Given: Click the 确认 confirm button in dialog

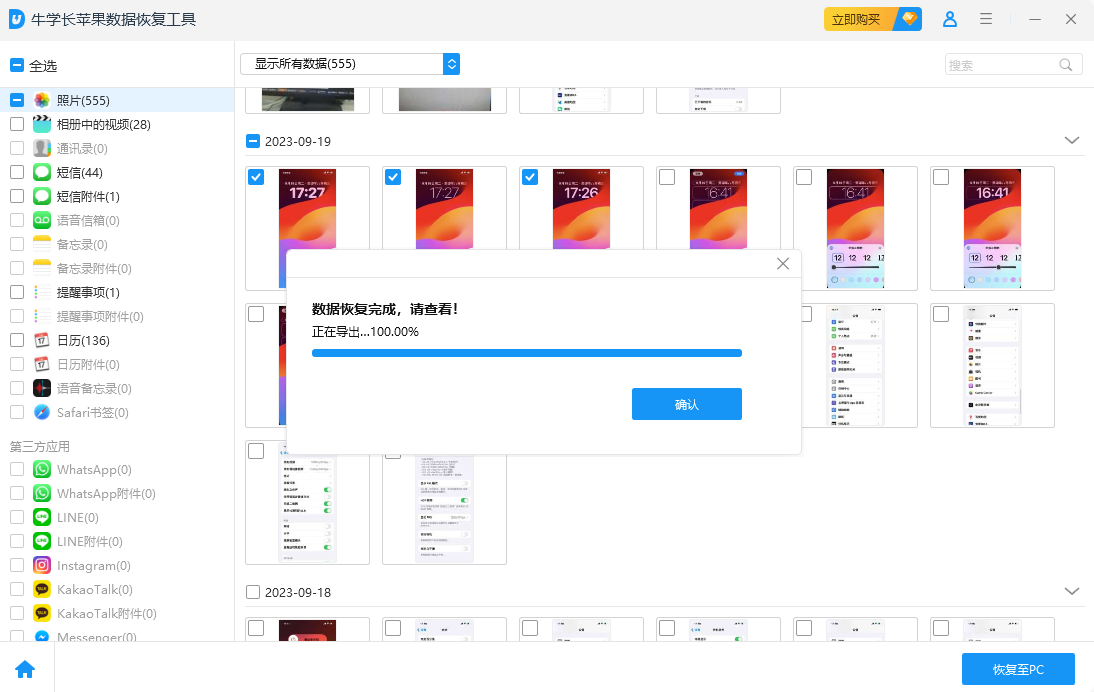Looking at the screenshot, I should pyautogui.click(x=686, y=404).
